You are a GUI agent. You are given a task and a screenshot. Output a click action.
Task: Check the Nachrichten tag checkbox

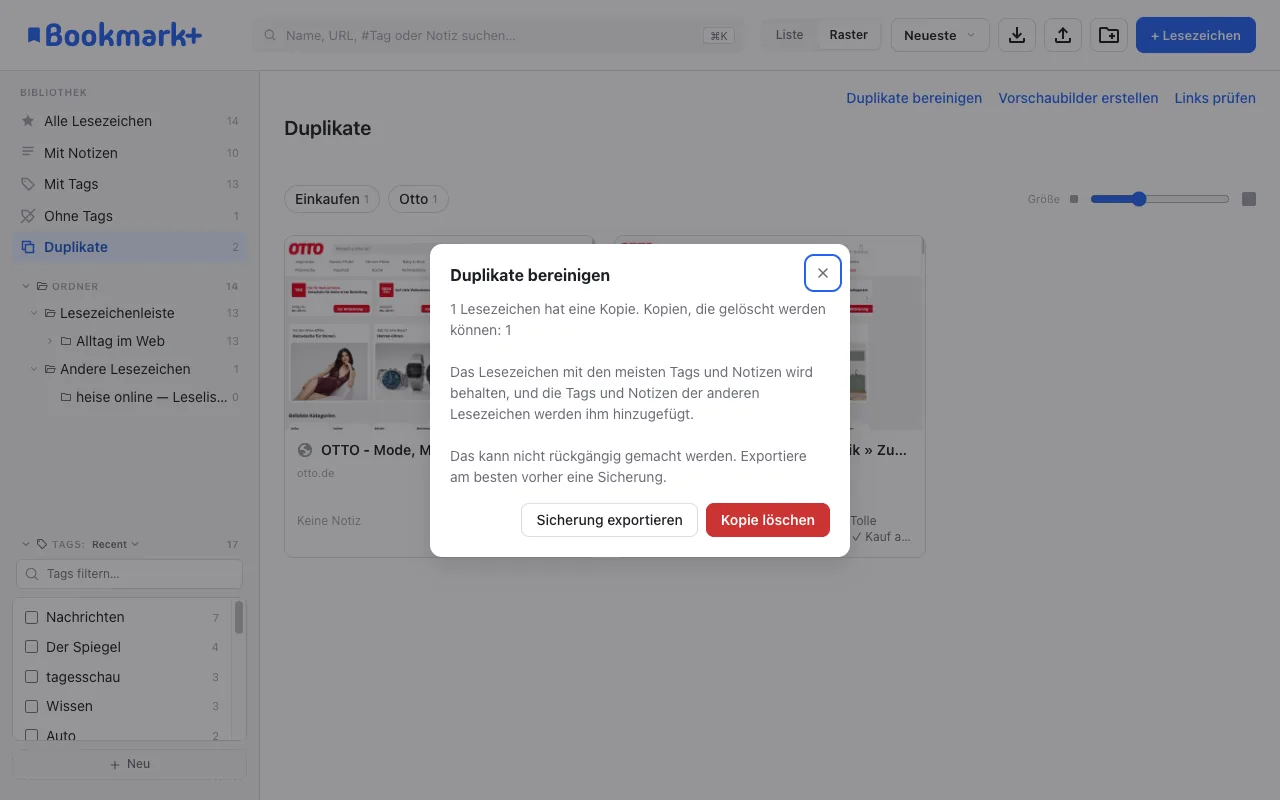point(31,617)
